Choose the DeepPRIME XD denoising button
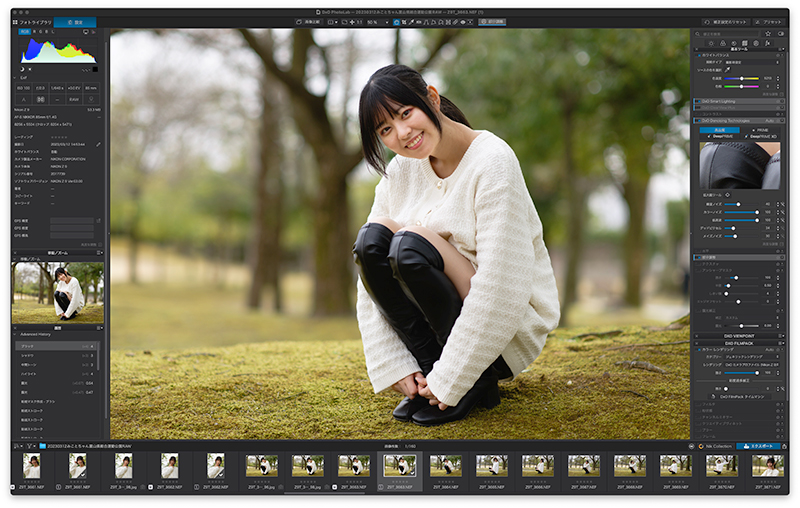The image size is (800, 508). [761, 137]
